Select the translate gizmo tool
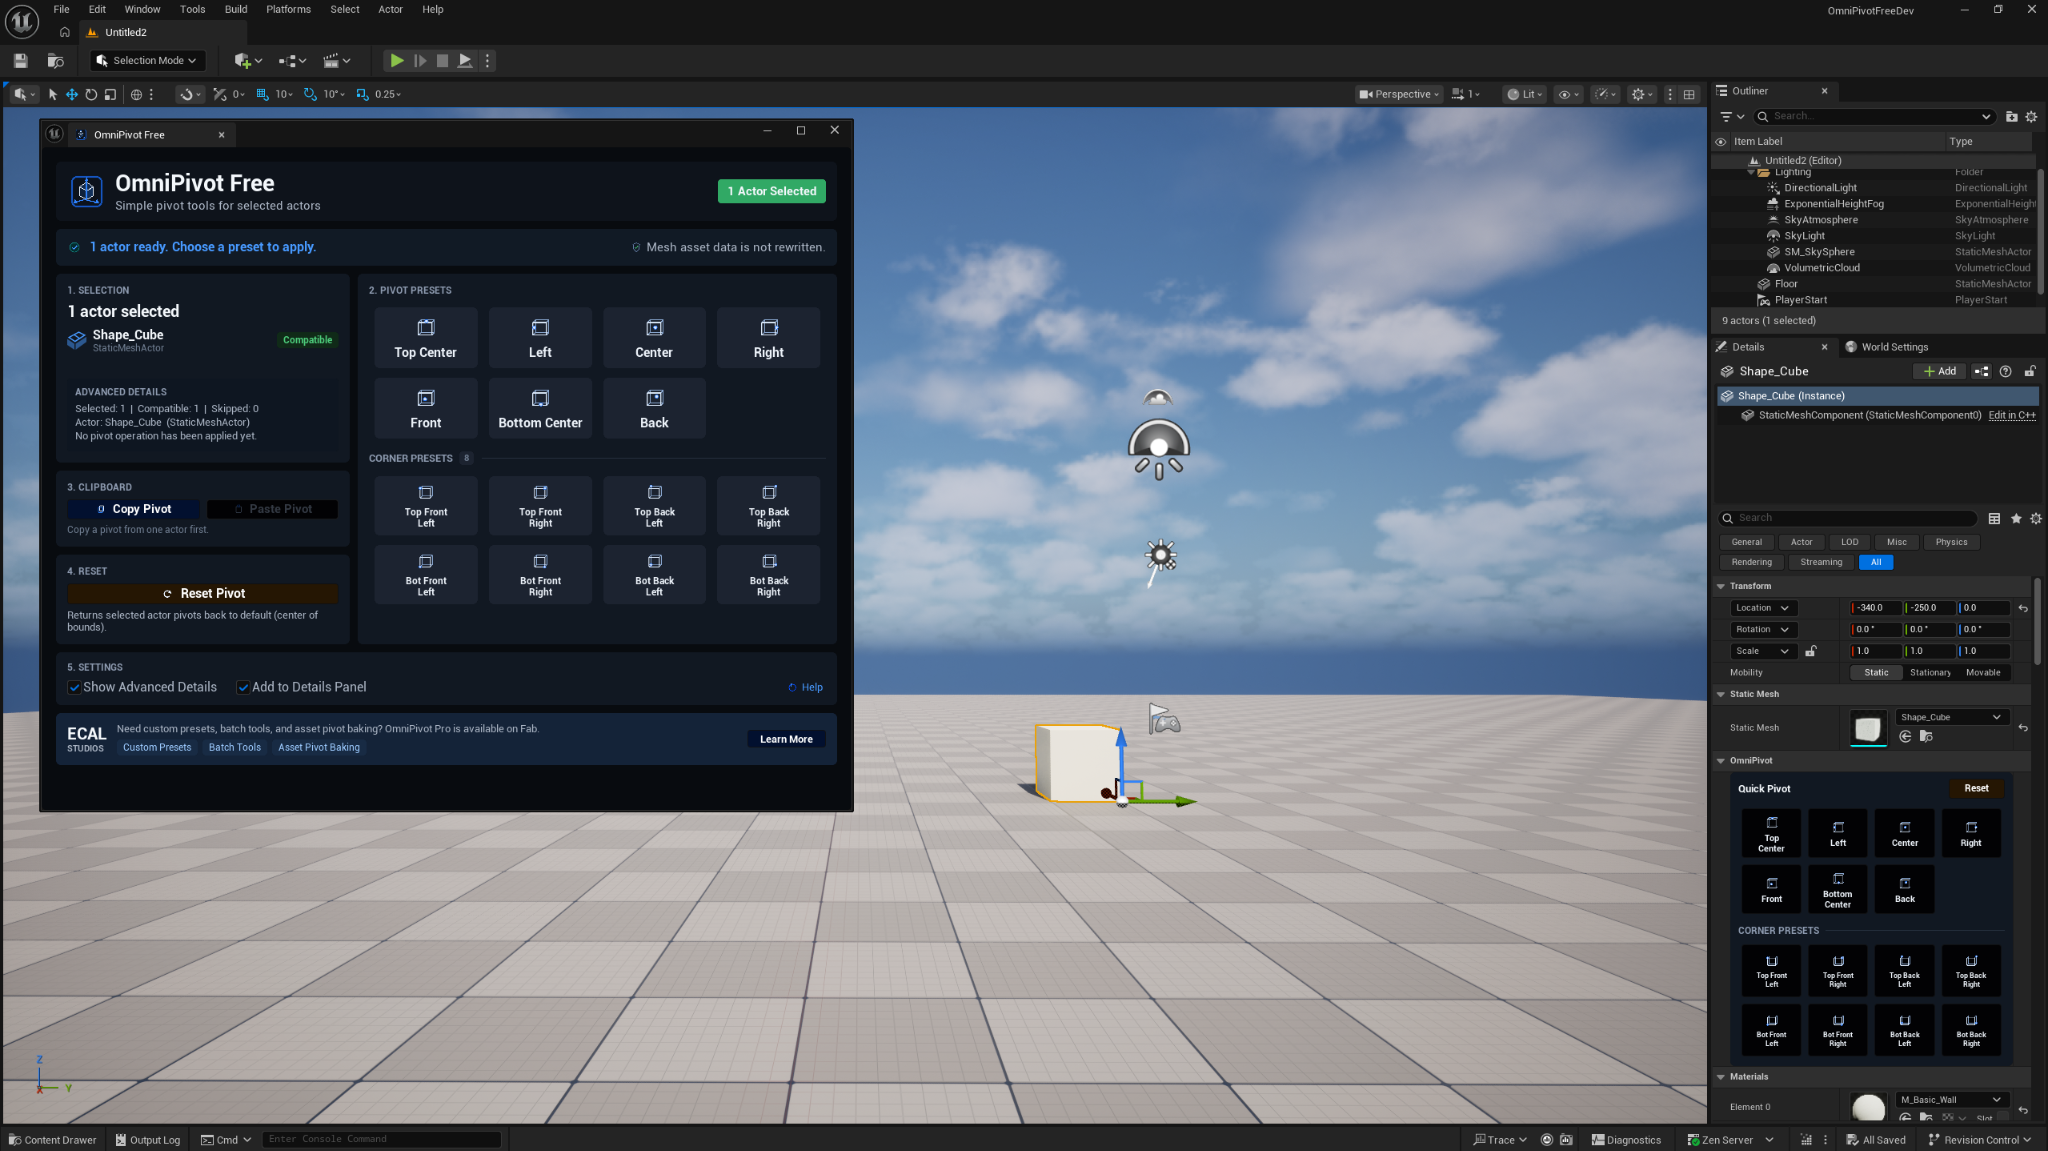Image resolution: width=2048 pixels, height=1151 pixels. click(x=72, y=94)
